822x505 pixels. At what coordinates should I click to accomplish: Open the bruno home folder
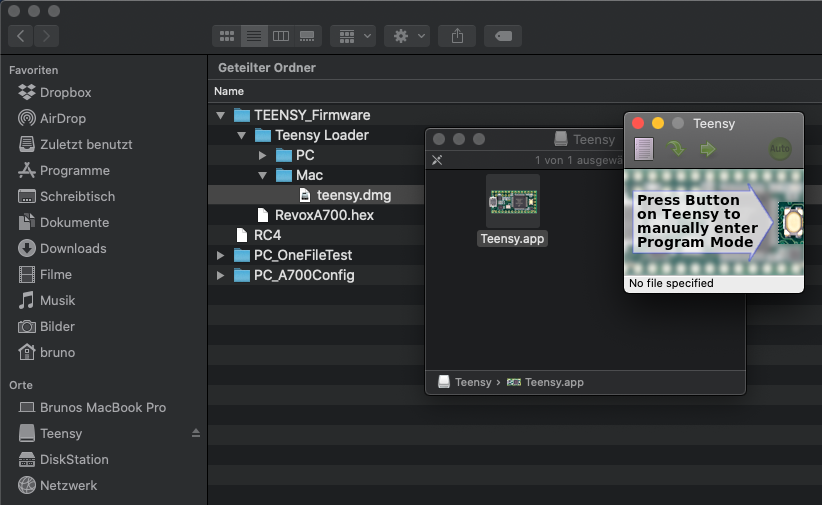tap(47, 352)
